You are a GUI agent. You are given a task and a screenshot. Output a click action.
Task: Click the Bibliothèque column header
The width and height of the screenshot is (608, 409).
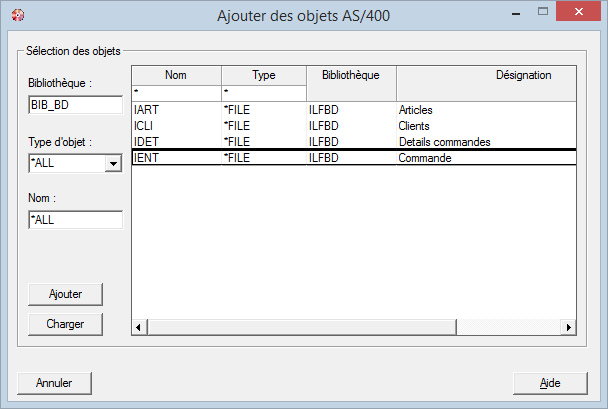350,75
